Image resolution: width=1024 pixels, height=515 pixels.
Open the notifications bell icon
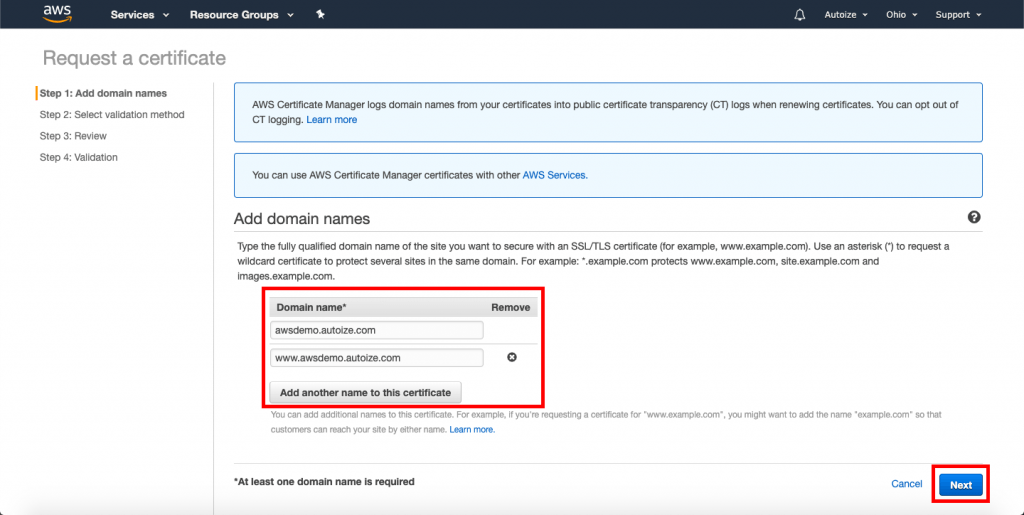[x=799, y=14]
